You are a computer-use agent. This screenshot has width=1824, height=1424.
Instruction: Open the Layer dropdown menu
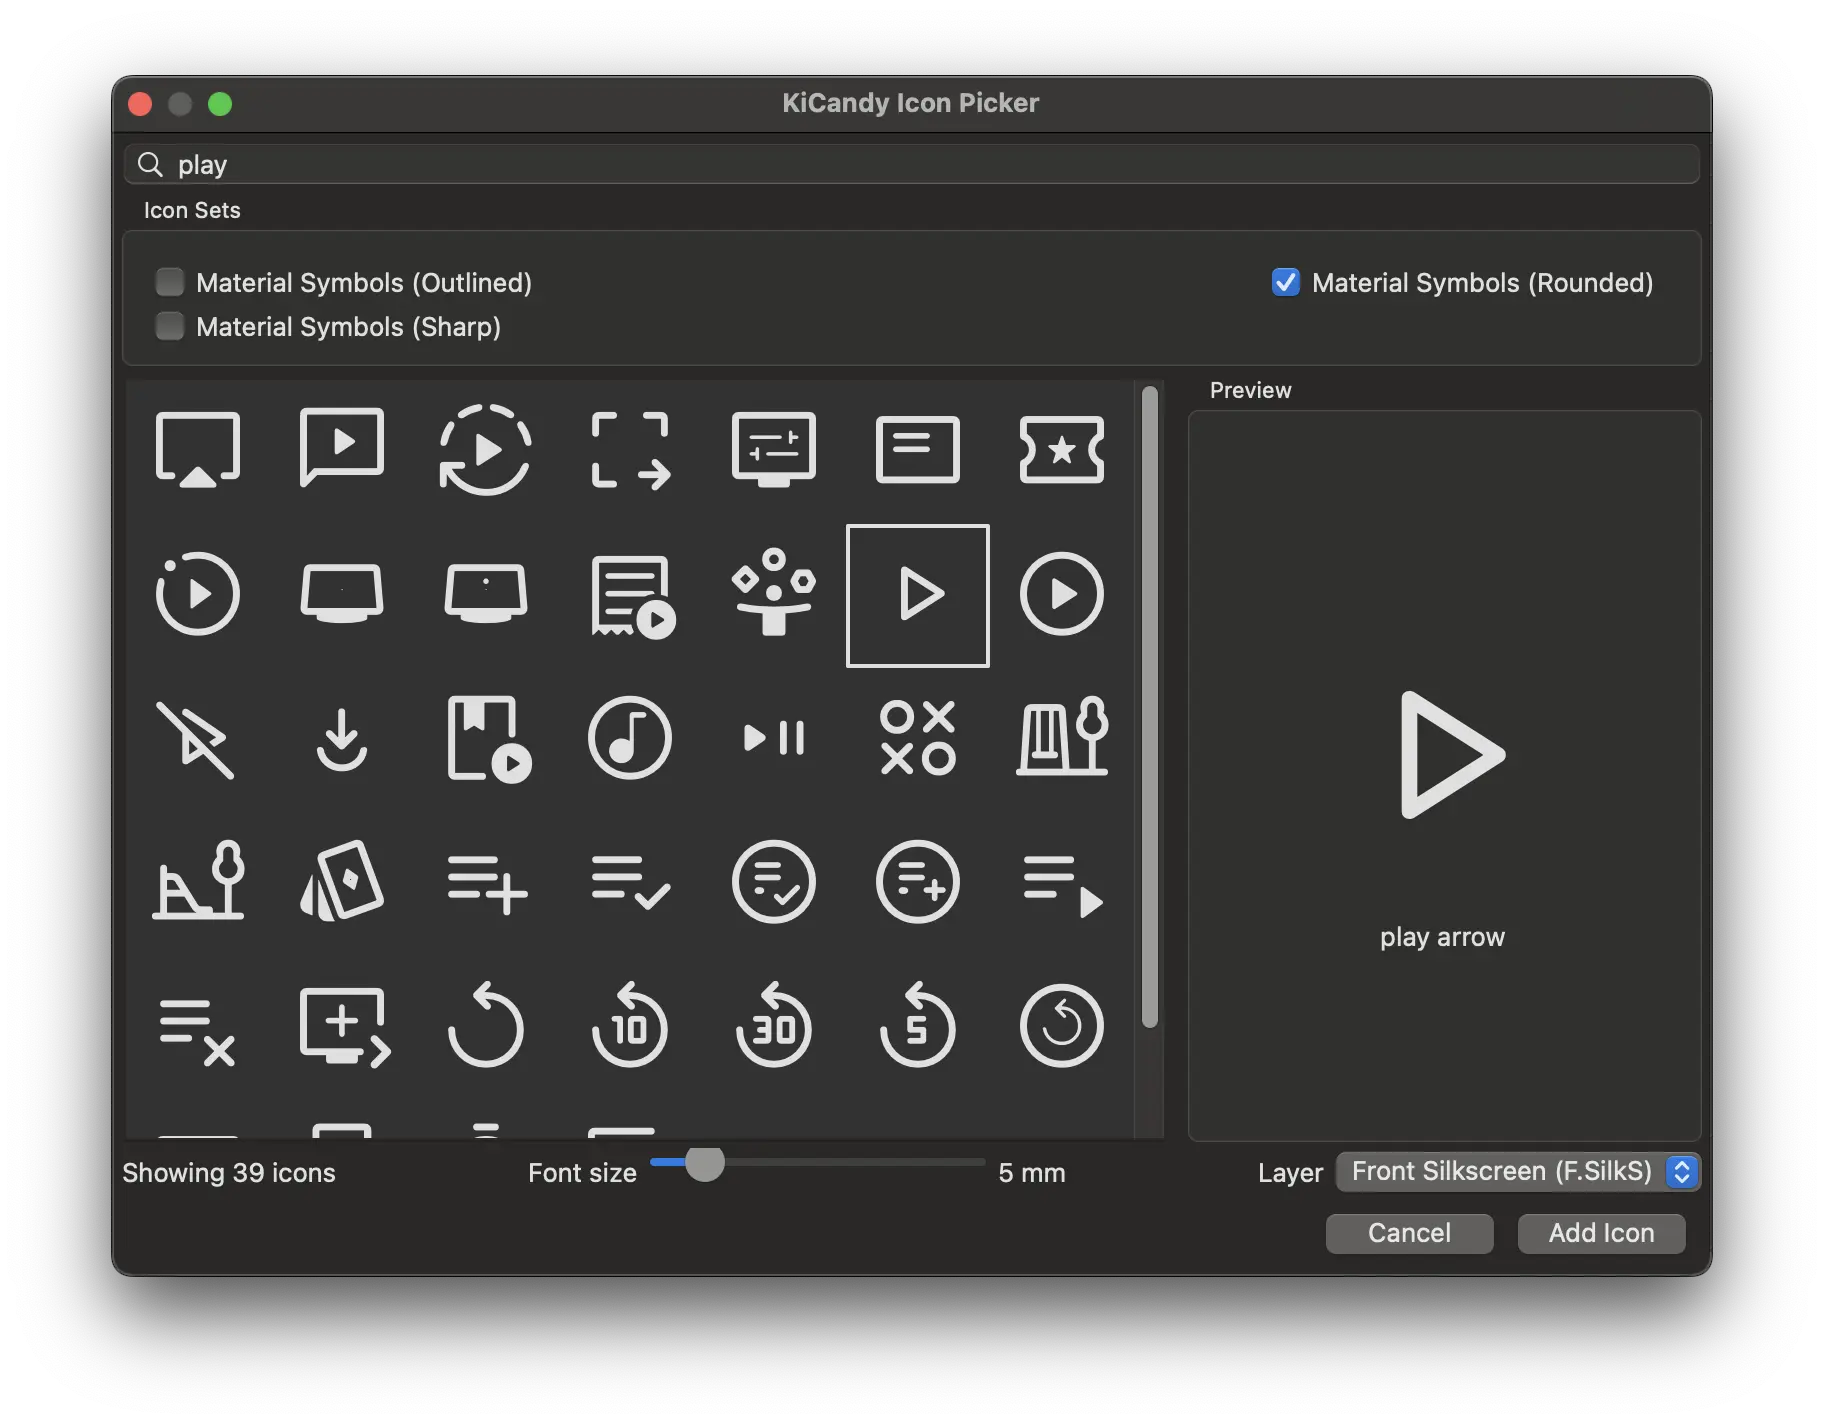[x=1517, y=1172]
